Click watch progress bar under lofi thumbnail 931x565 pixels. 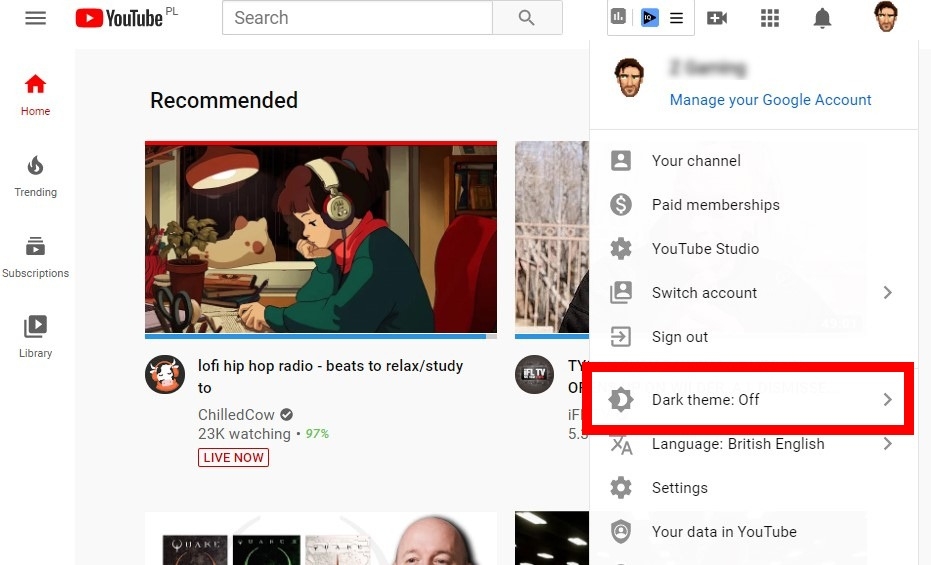coord(321,336)
